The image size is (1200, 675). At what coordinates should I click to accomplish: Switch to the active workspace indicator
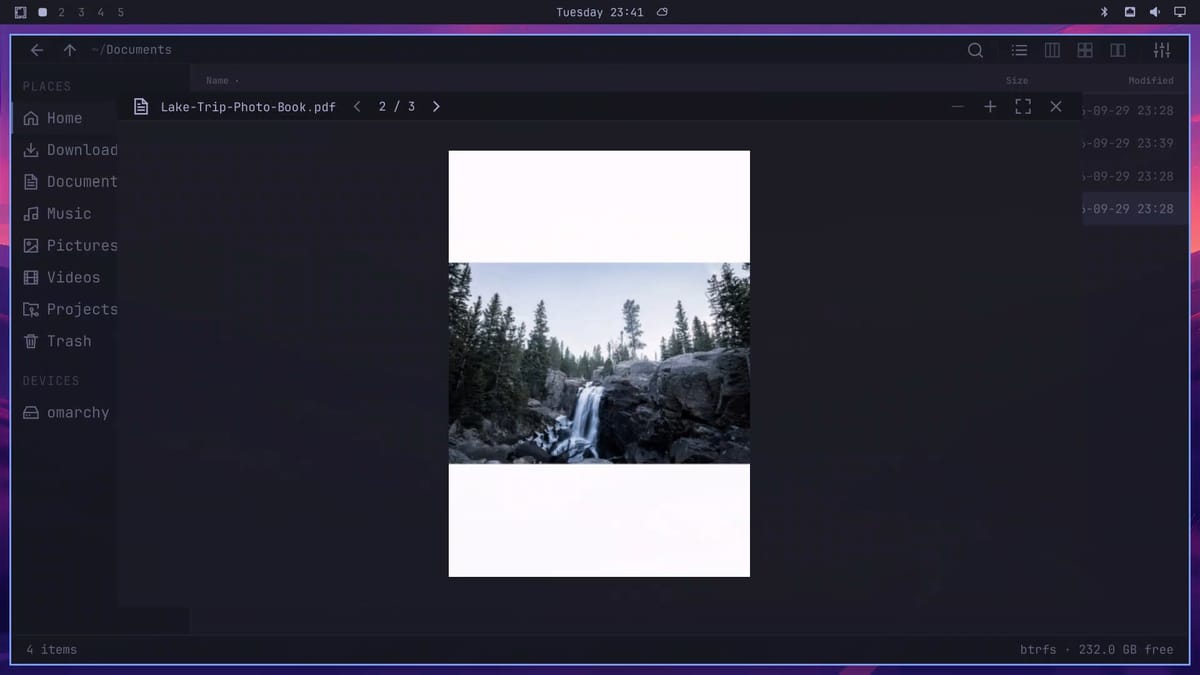coord(42,12)
